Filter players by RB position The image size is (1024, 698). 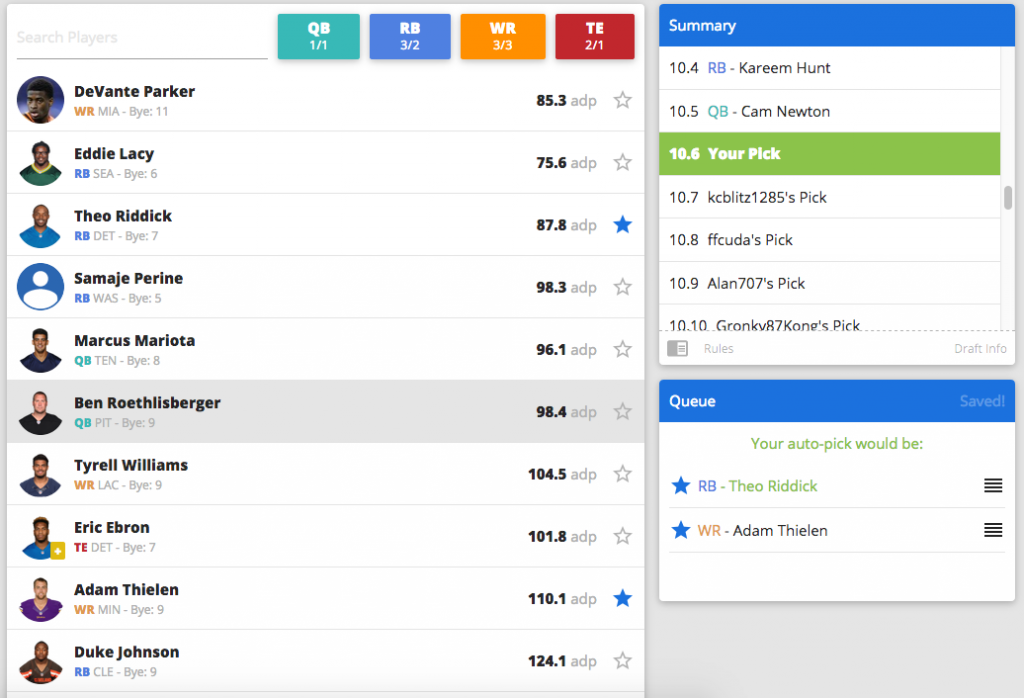pos(410,37)
